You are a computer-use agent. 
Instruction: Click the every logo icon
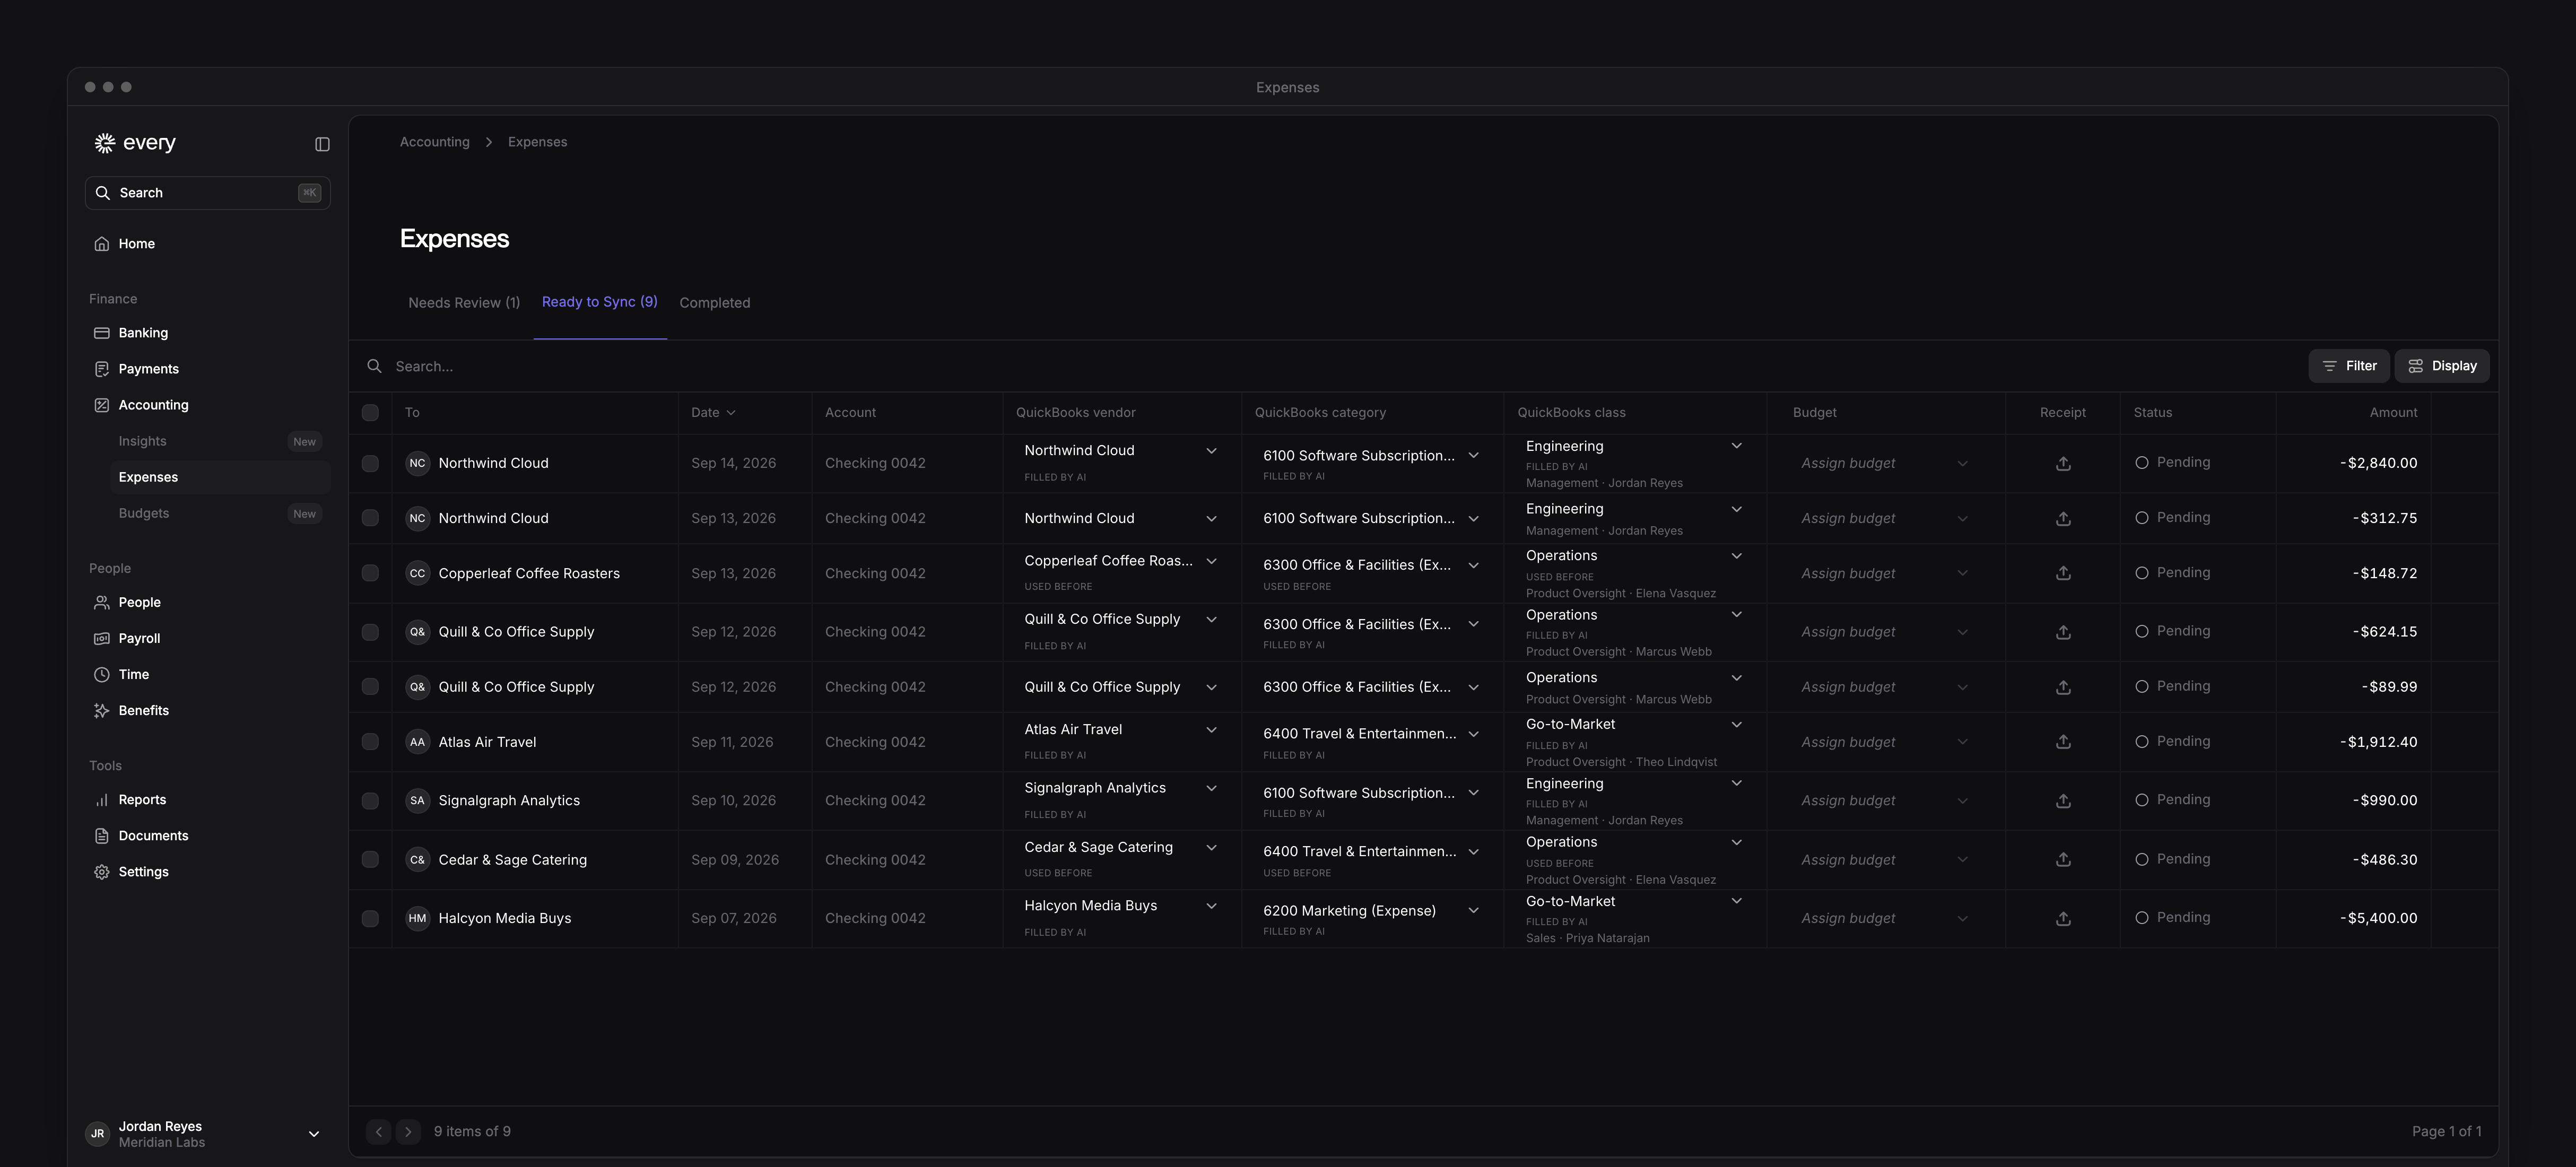(x=104, y=143)
